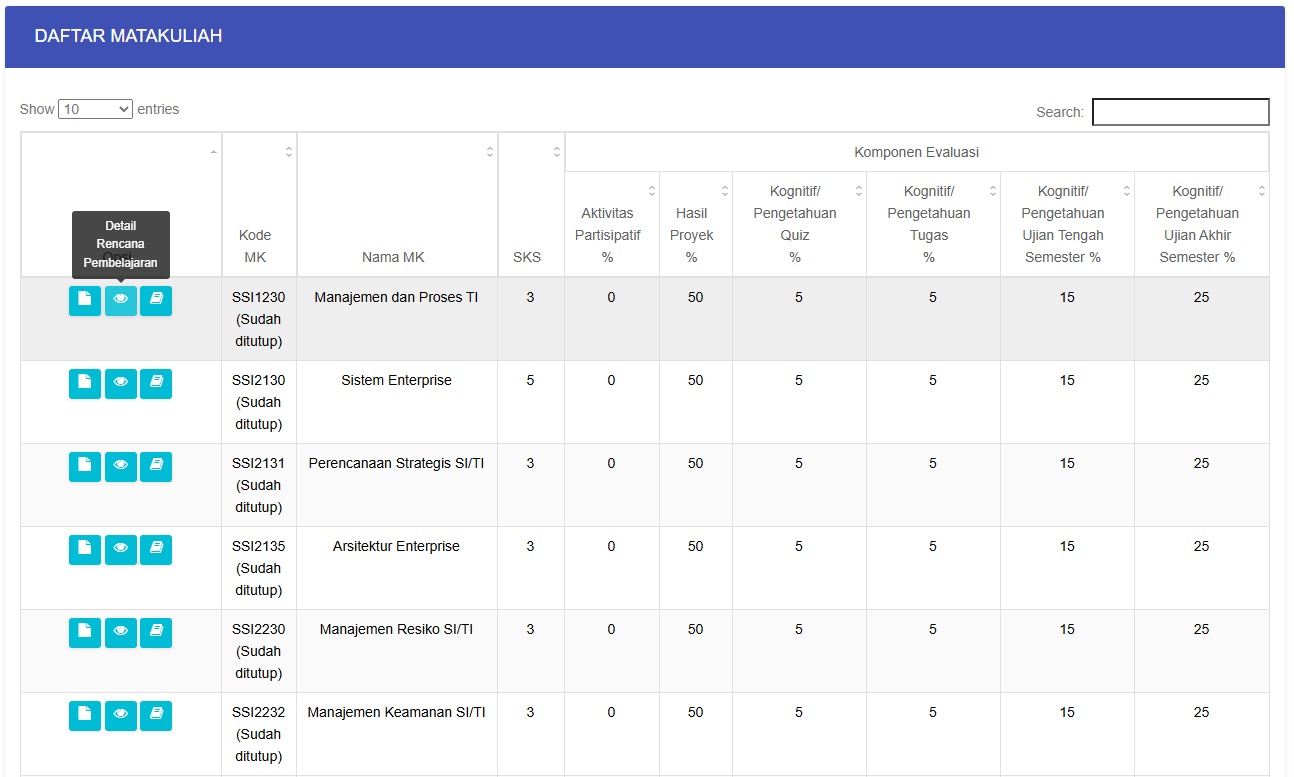Focus the Search input field
This screenshot has width=1294, height=777.
tap(1181, 112)
